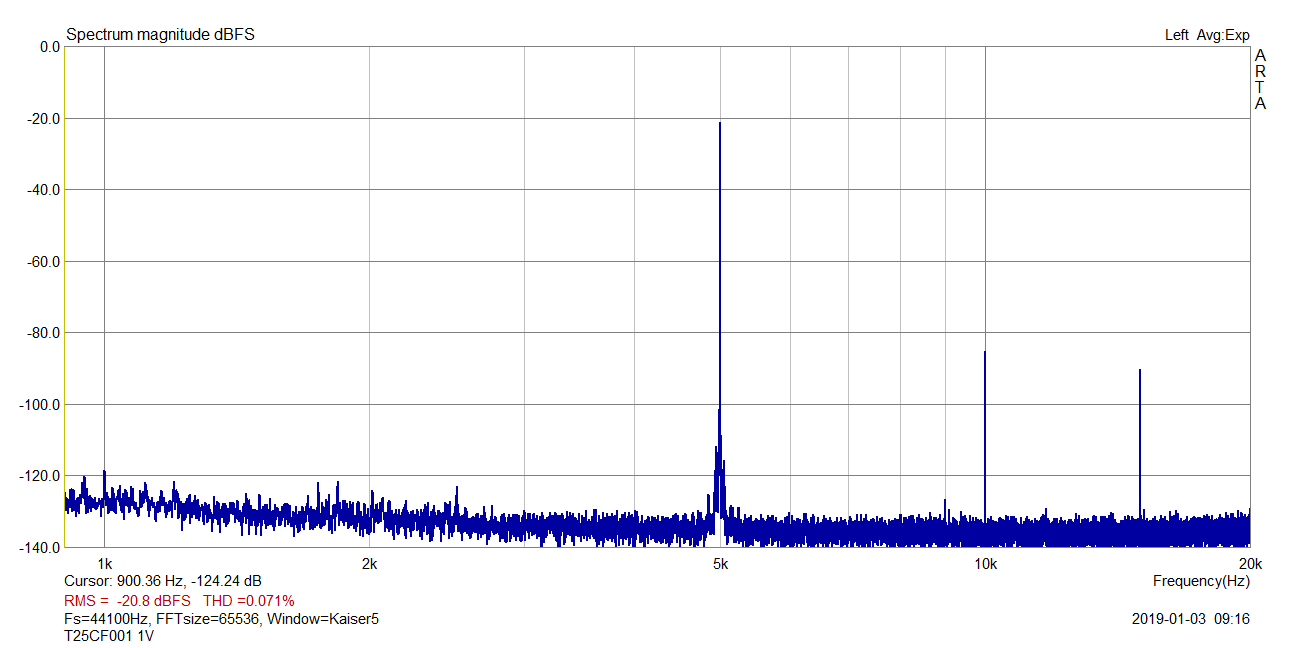Click the '2019-01-03 09:16' timestamp
Viewport: 1314px width, 648px height.
coord(1191,619)
